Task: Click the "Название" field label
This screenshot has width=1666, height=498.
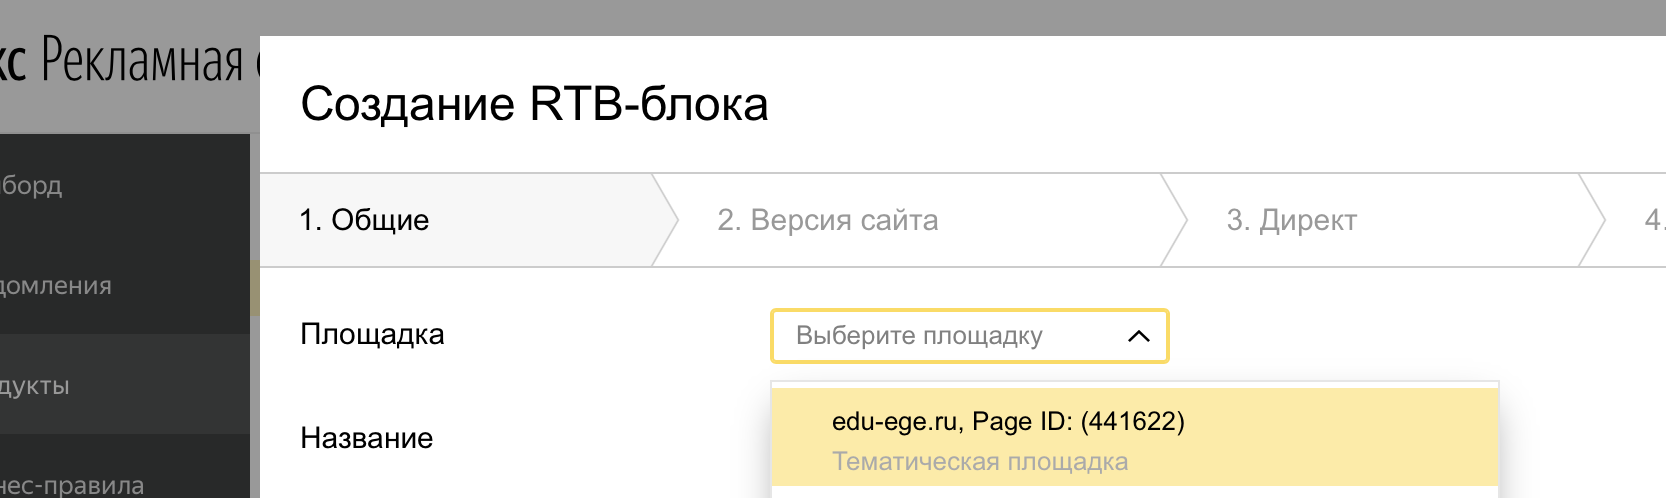Action: 366,438
